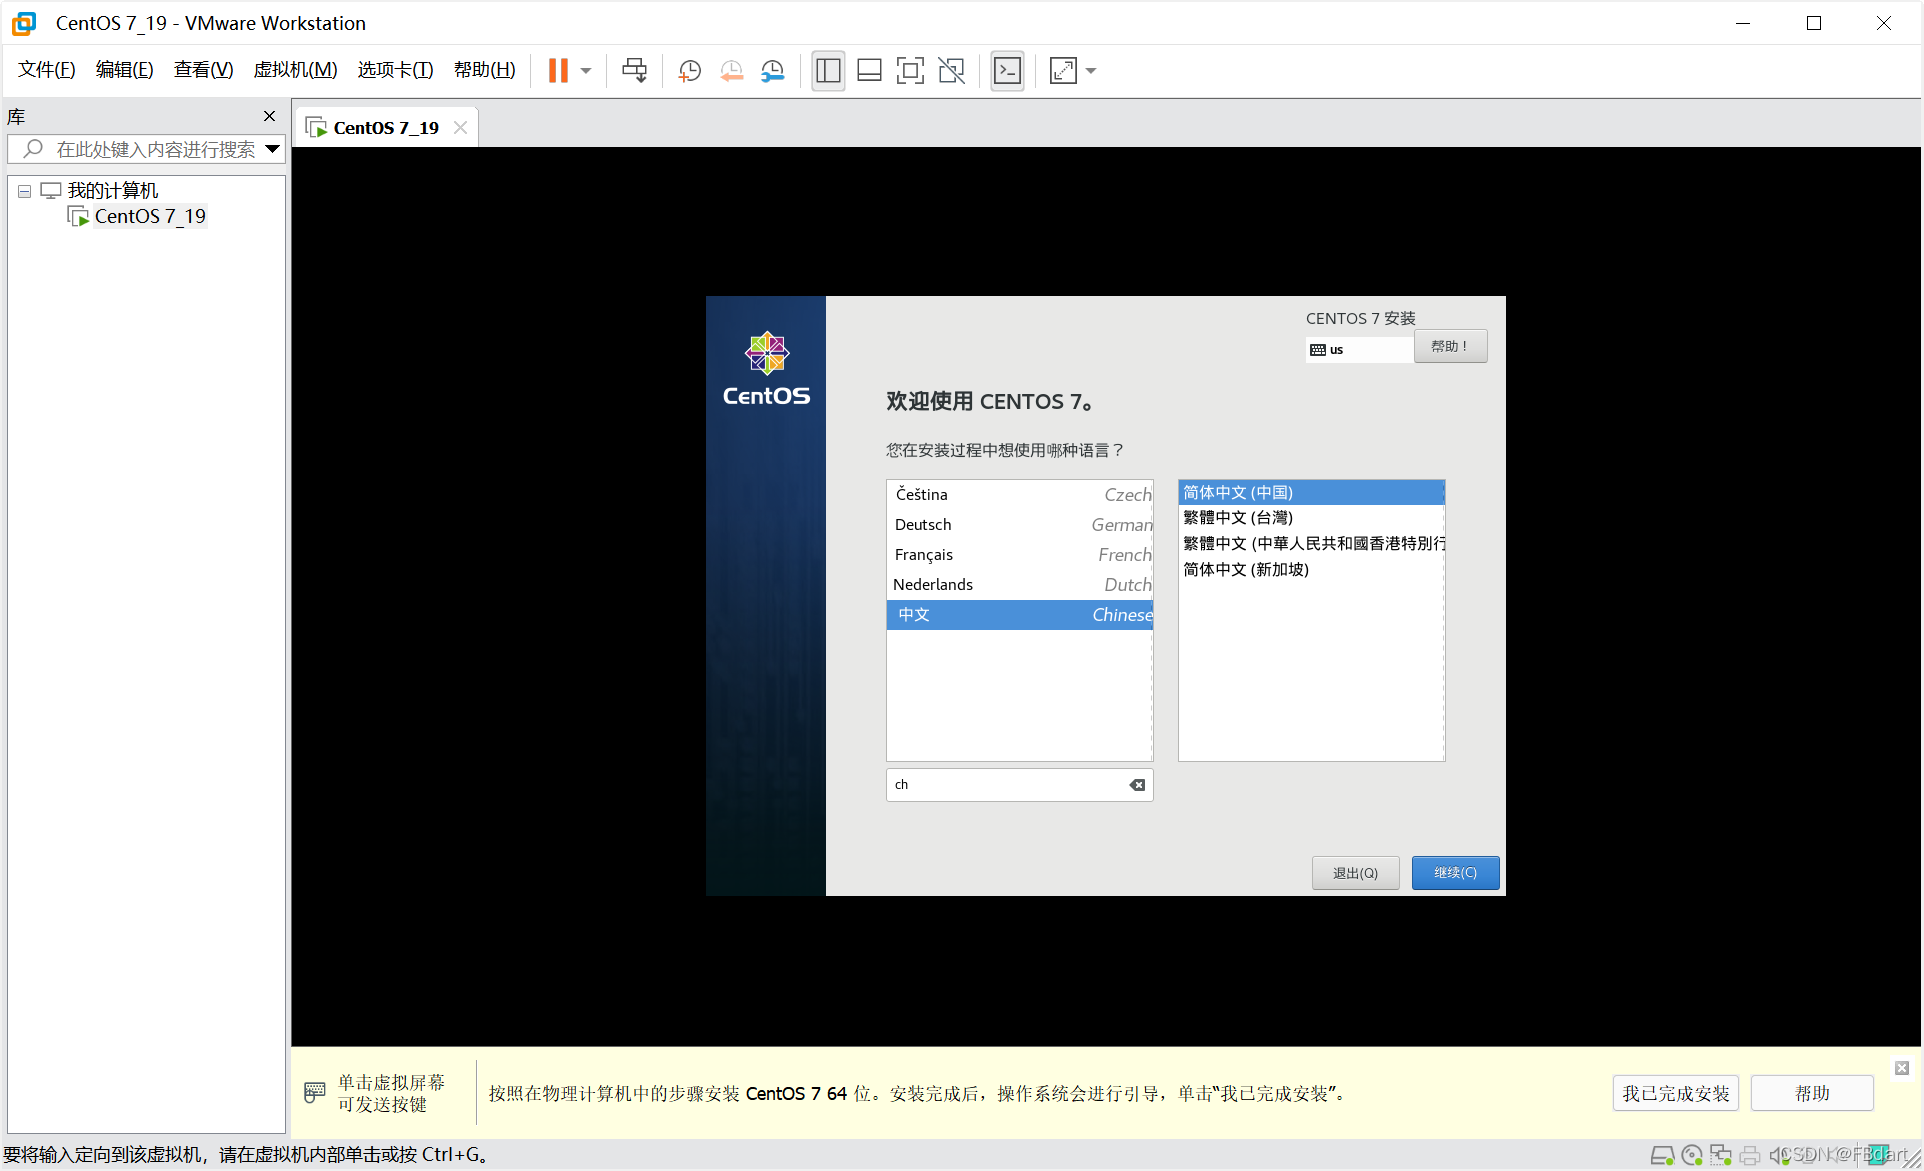Enter full screen mode
Image resolution: width=1924 pixels, height=1171 pixels.
click(910, 70)
